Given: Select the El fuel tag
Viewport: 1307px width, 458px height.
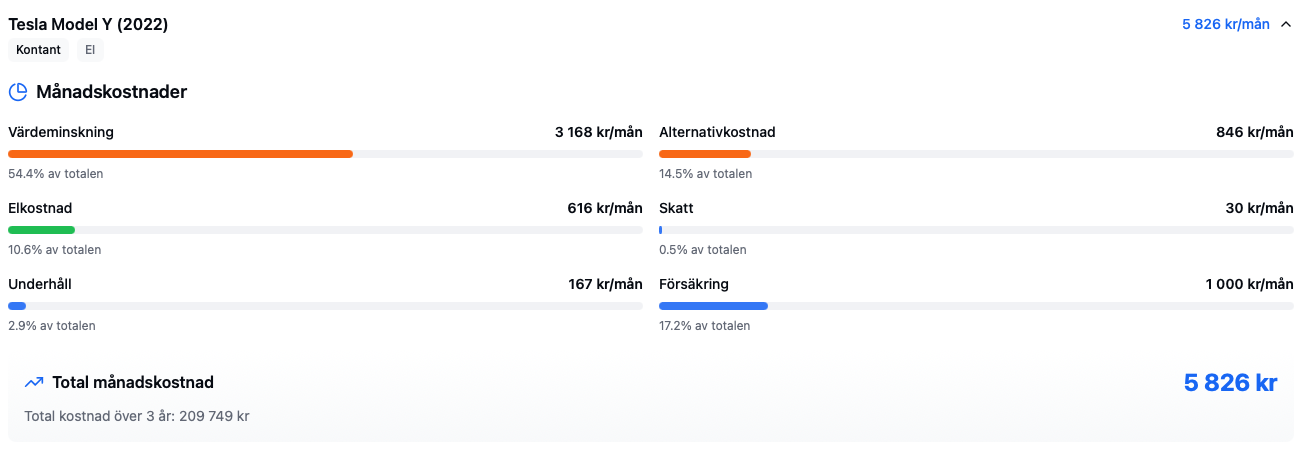Looking at the screenshot, I should [x=90, y=50].
